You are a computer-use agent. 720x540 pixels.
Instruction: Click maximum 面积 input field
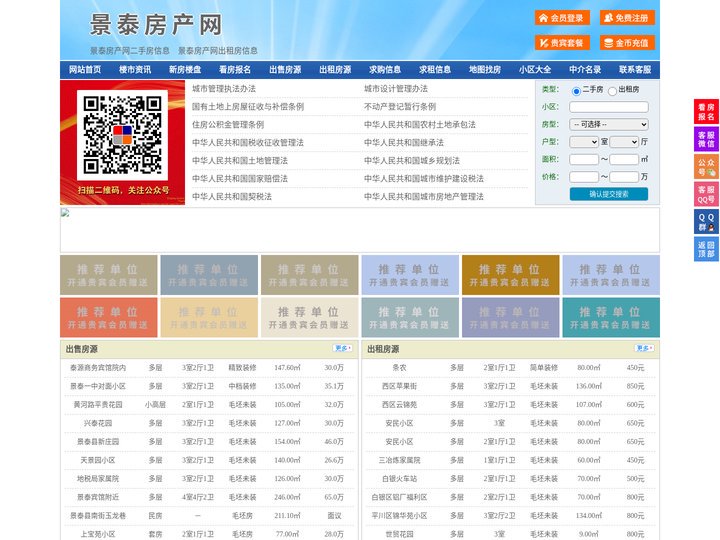coord(624,159)
